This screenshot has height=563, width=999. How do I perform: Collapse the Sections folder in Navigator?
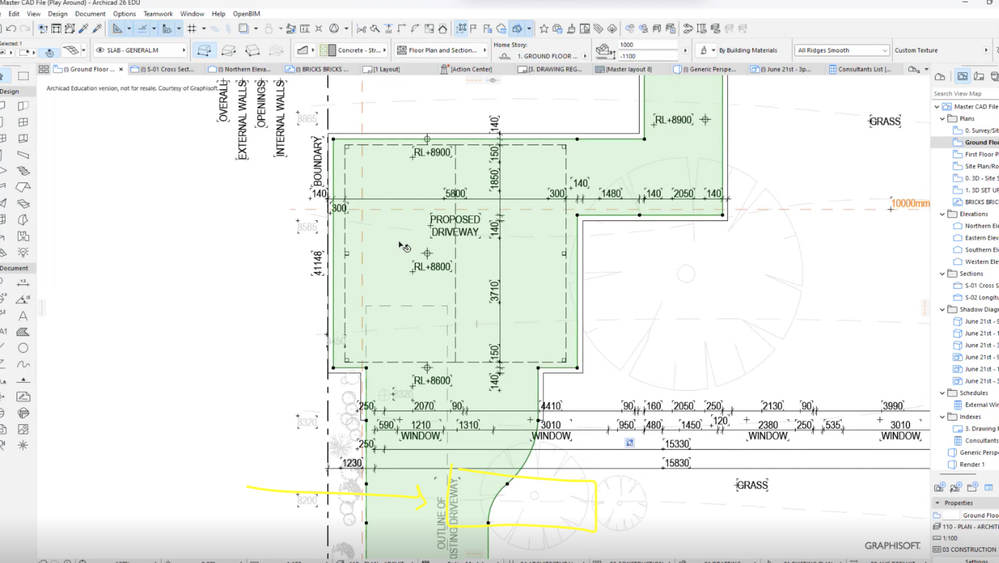tap(942, 274)
